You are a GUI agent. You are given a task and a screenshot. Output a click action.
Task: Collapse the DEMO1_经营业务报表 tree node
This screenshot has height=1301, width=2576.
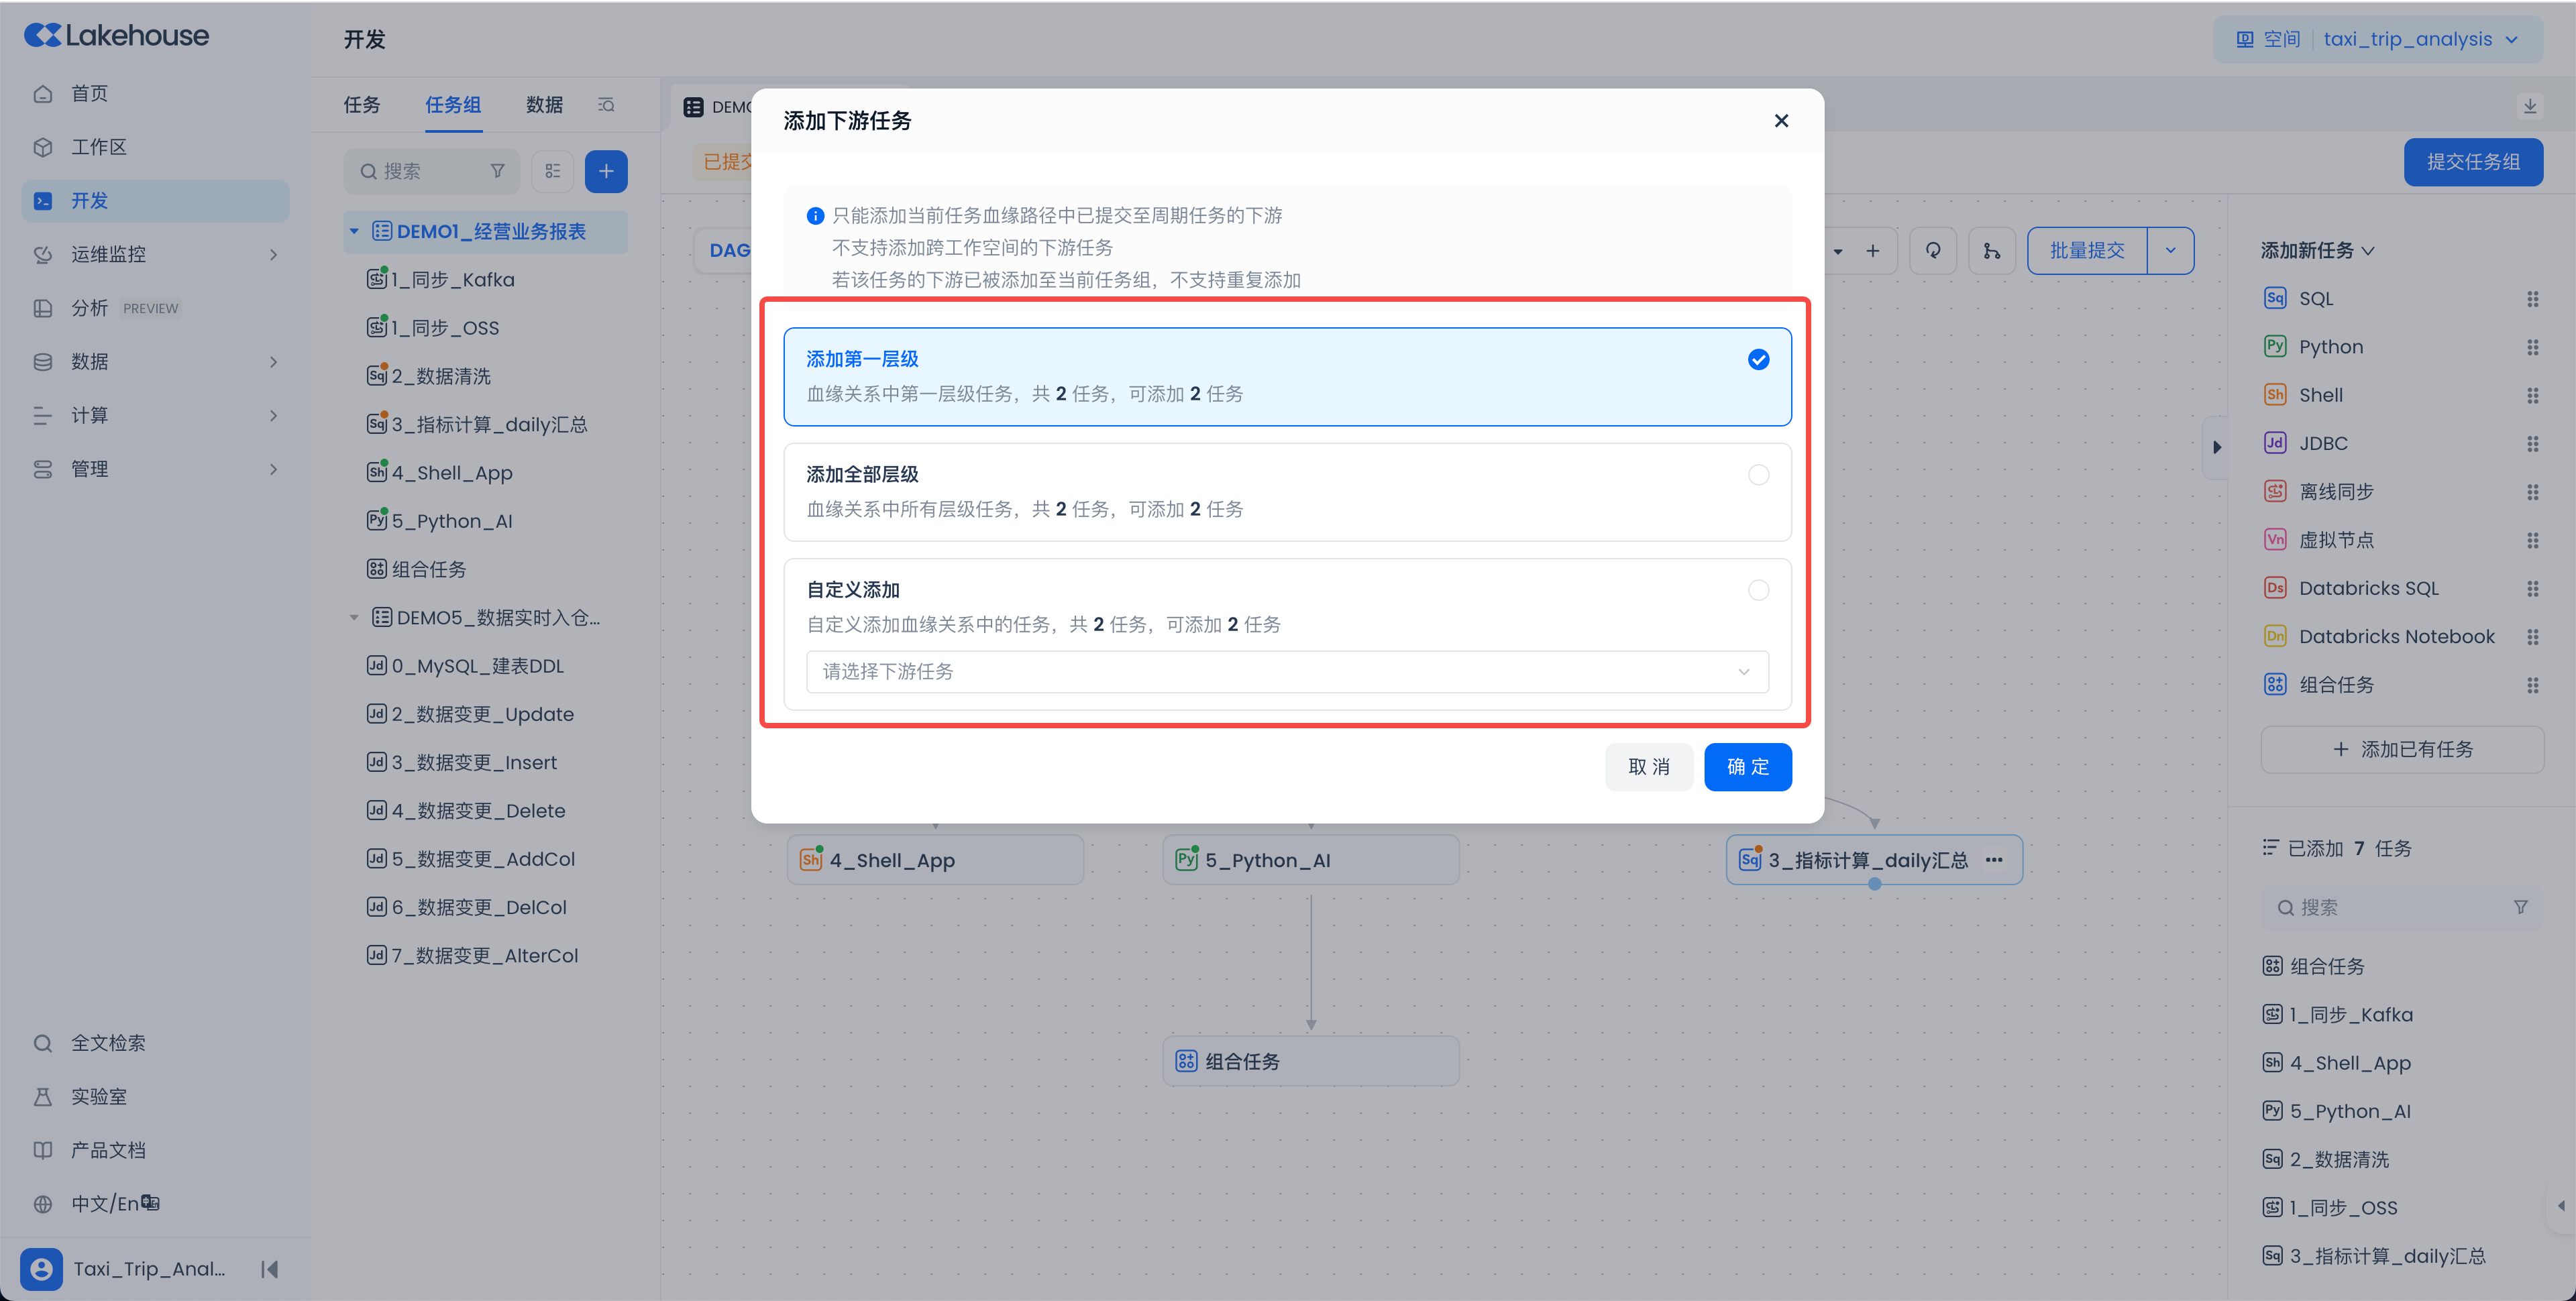pyautogui.click(x=354, y=232)
